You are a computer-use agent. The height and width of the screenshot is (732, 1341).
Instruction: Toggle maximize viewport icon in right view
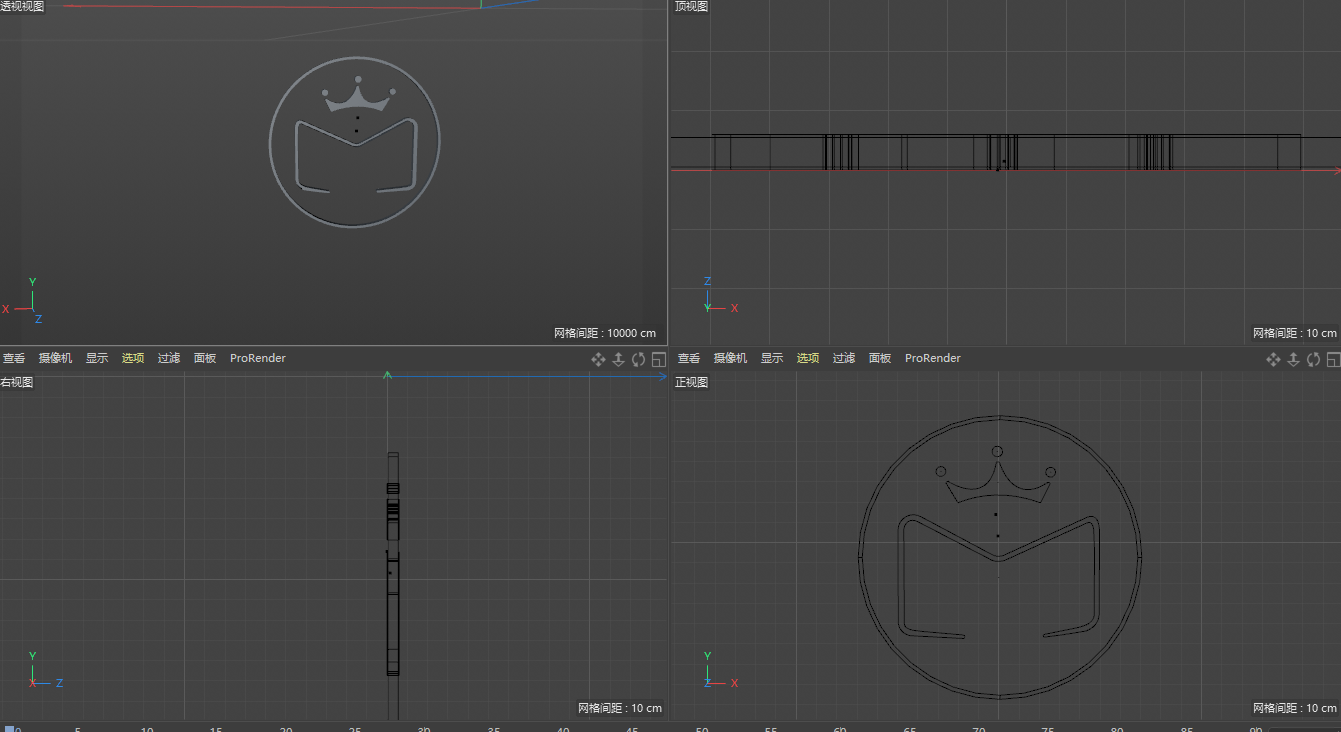(x=658, y=359)
